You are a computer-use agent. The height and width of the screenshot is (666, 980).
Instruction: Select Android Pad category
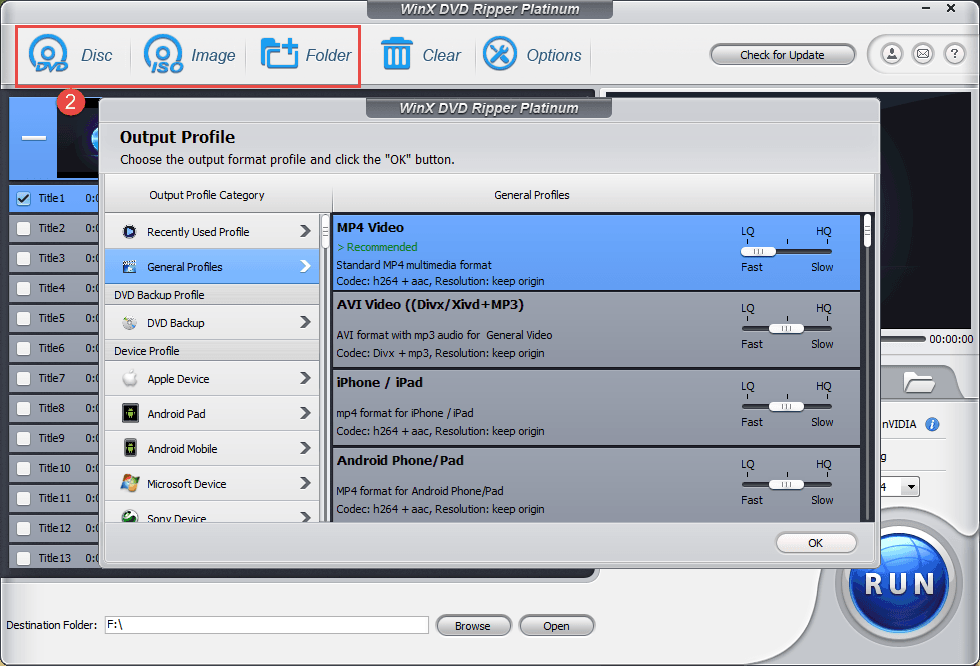coord(212,414)
